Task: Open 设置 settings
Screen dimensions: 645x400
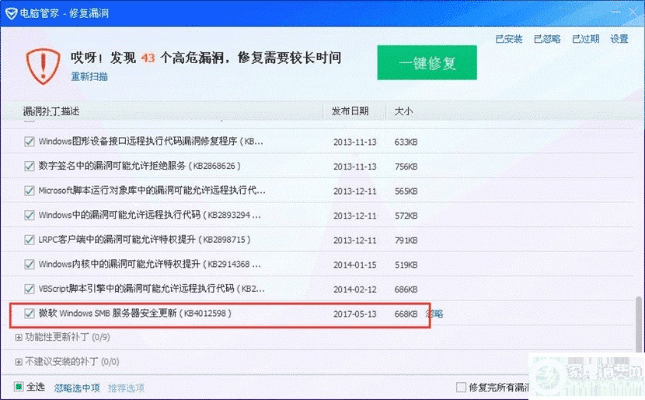Action: (619, 39)
